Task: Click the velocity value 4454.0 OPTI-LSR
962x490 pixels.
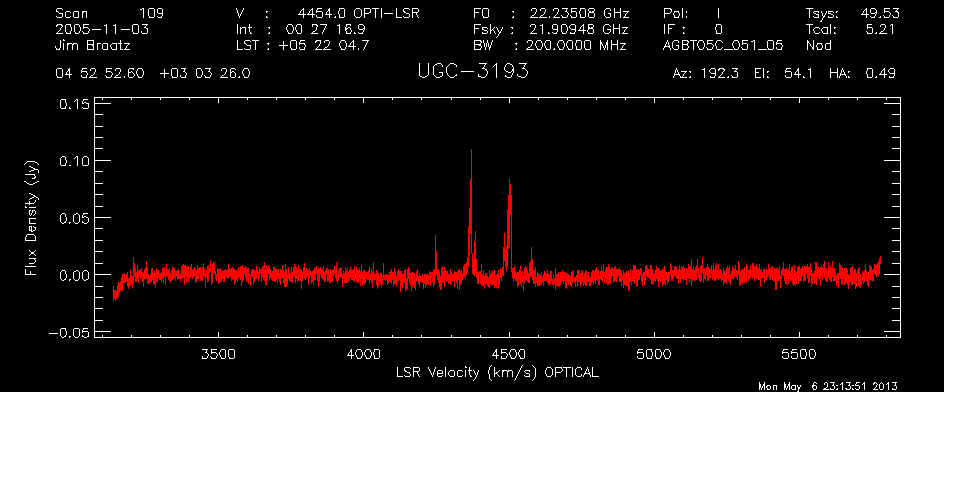Action: pyautogui.click(x=358, y=13)
